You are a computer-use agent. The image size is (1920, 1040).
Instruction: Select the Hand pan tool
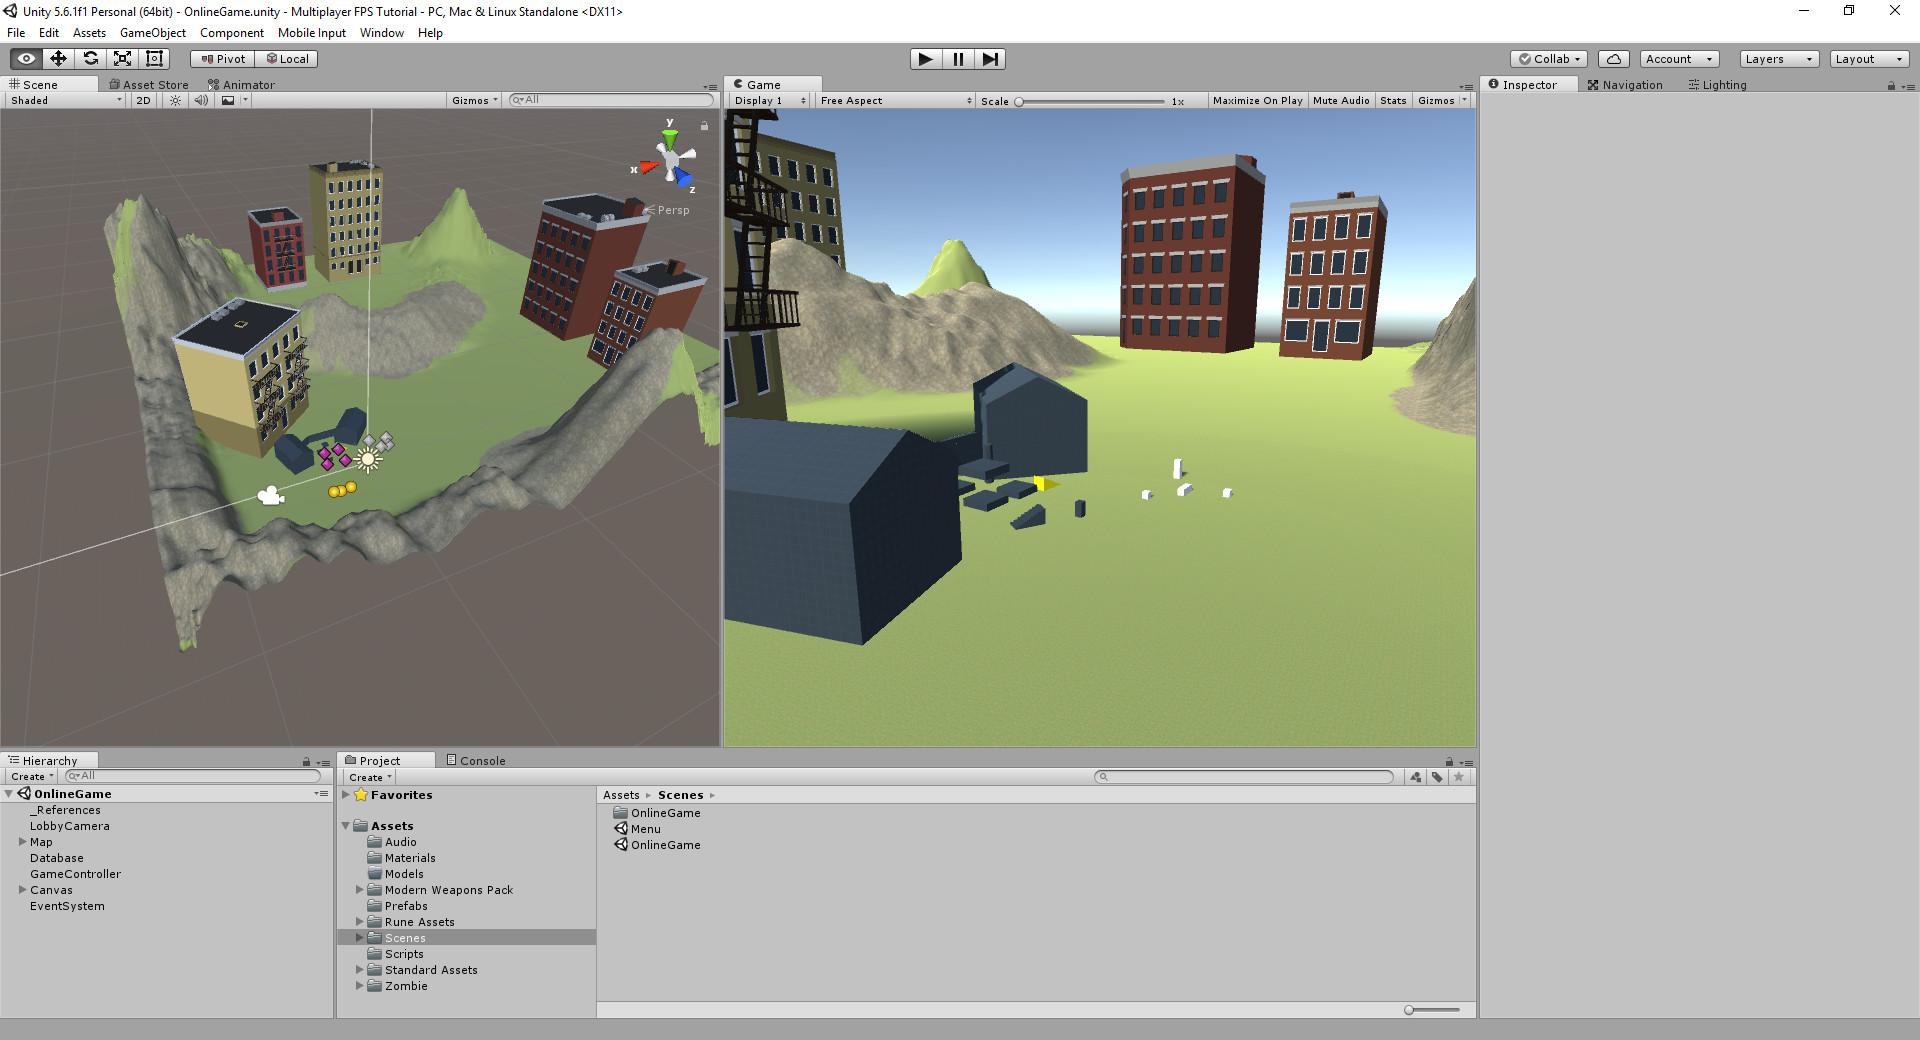[x=26, y=58]
